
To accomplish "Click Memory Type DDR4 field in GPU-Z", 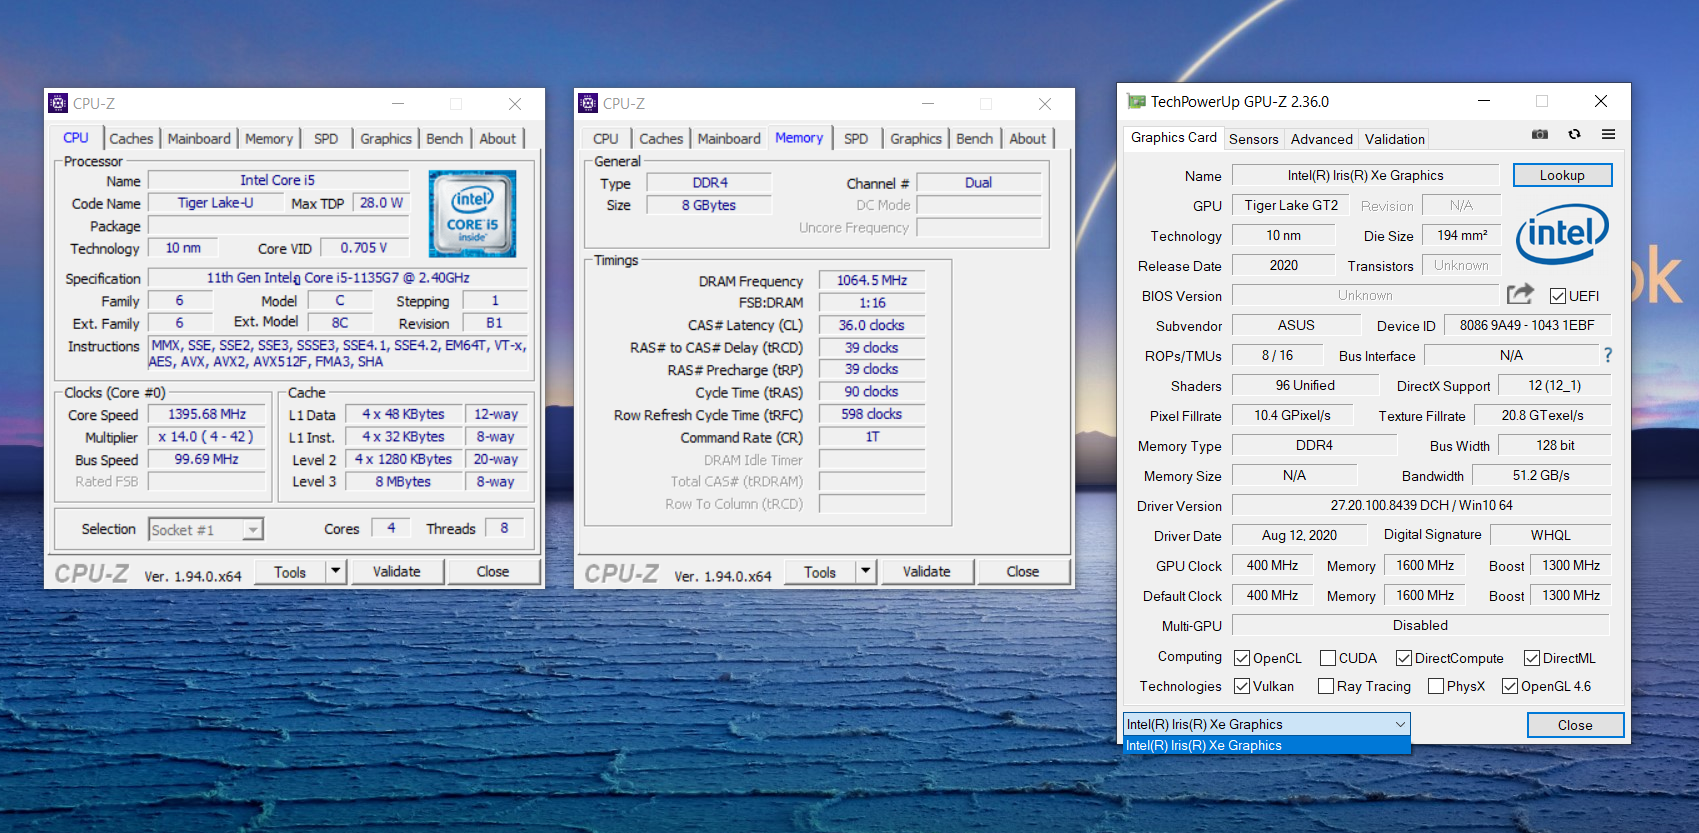I will [x=1314, y=445].
